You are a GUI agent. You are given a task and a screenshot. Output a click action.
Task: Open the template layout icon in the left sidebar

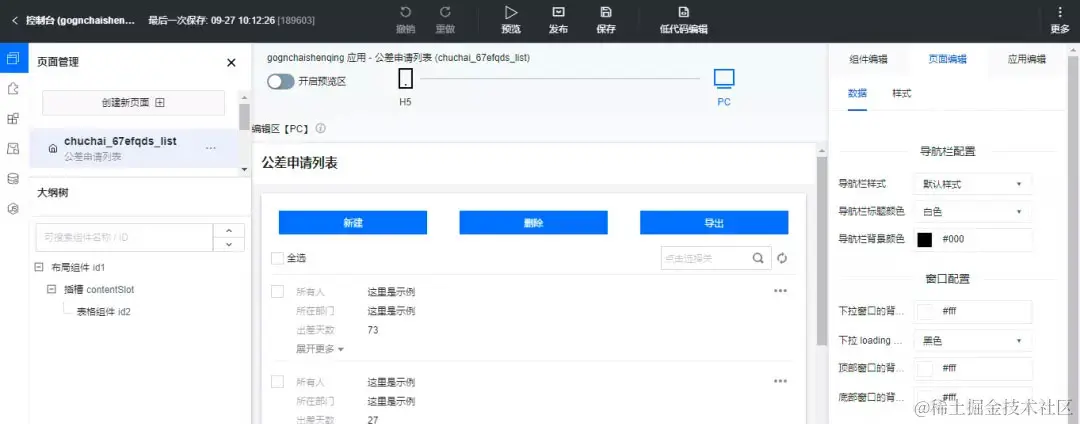(x=12, y=149)
